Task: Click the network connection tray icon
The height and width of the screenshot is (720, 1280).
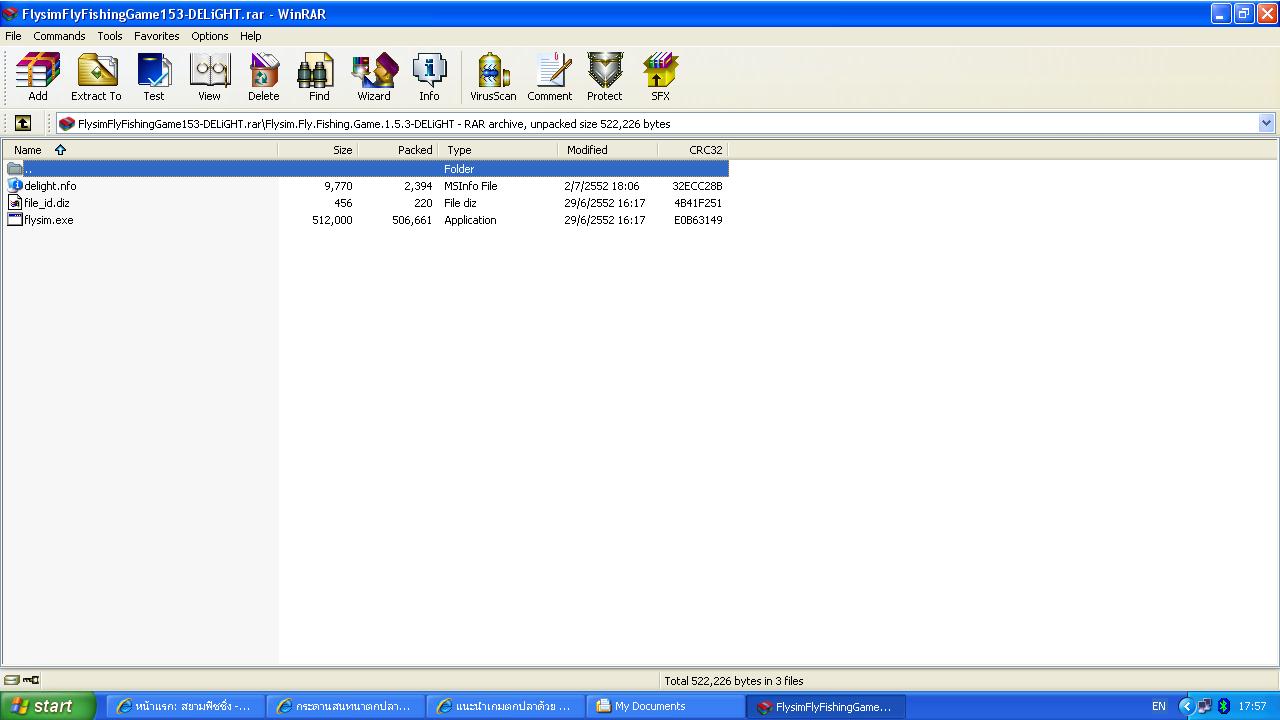Action: 1205,706
